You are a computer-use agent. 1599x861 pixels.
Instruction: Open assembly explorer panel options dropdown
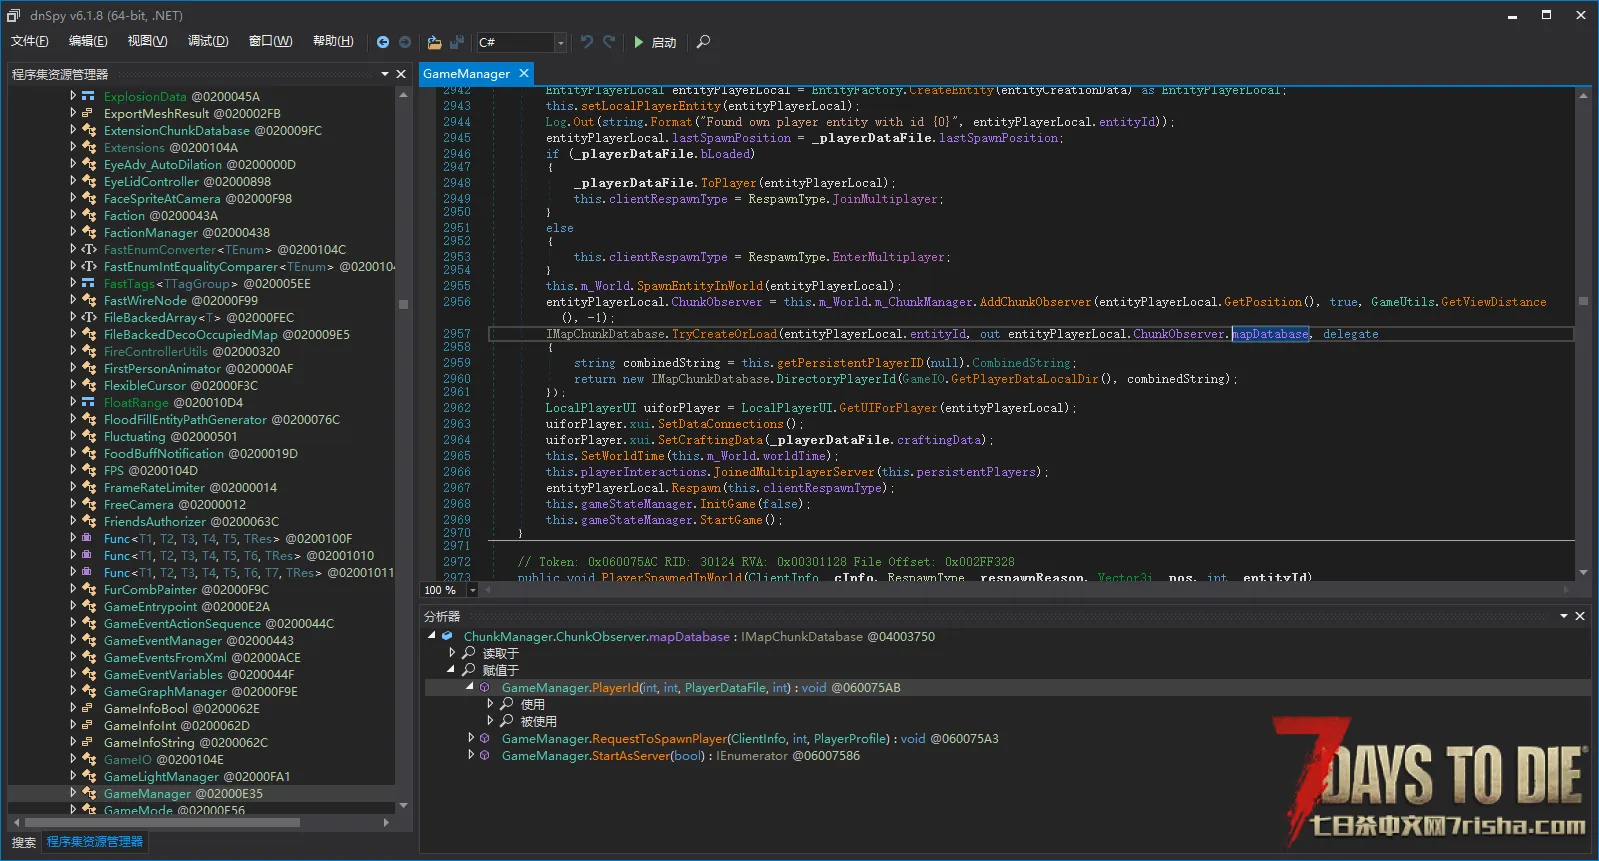(x=385, y=74)
